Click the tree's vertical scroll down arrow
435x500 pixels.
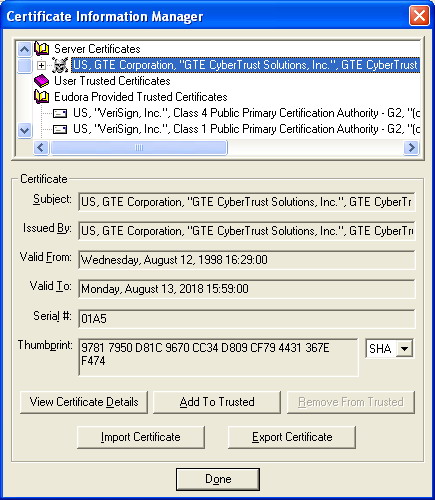click(24, 130)
